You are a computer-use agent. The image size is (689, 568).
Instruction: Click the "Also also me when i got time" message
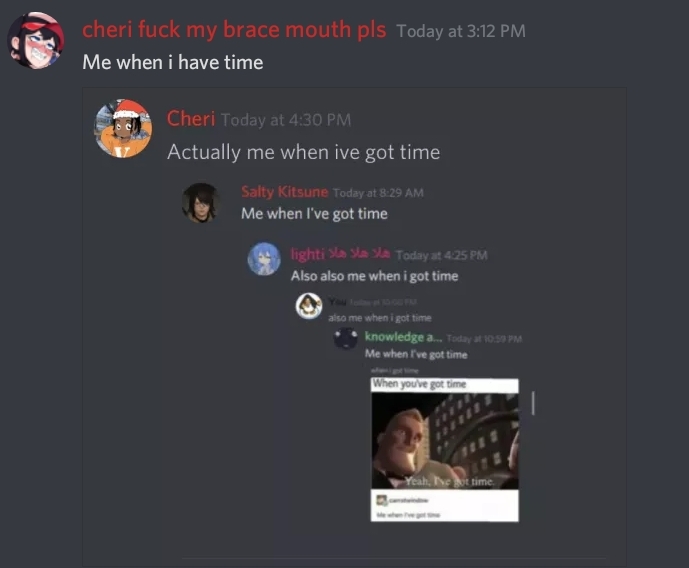click(x=374, y=276)
